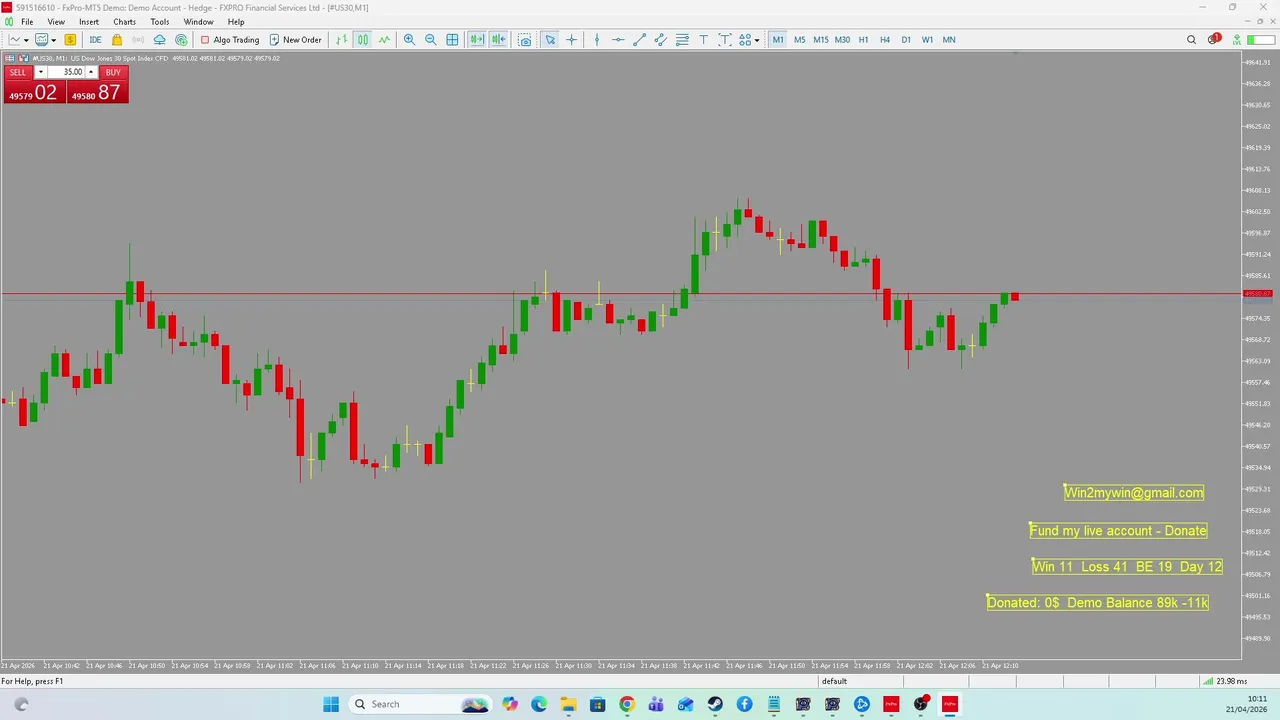Click the SELL one-click button
The height and width of the screenshot is (720, 1280).
(x=18, y=72)
